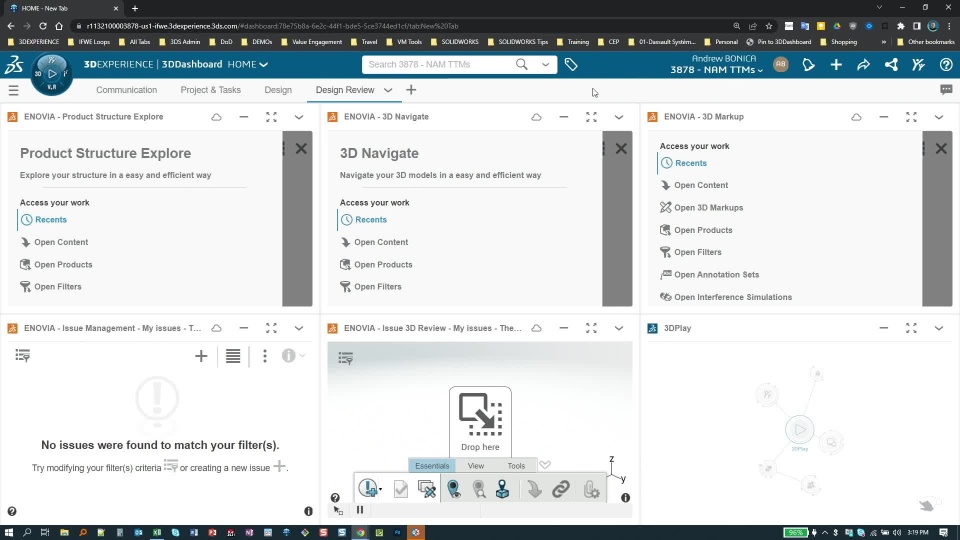Open Issue Management widget menu chevron
Screen dimensions: 960x540
click(x=299, y=328)
